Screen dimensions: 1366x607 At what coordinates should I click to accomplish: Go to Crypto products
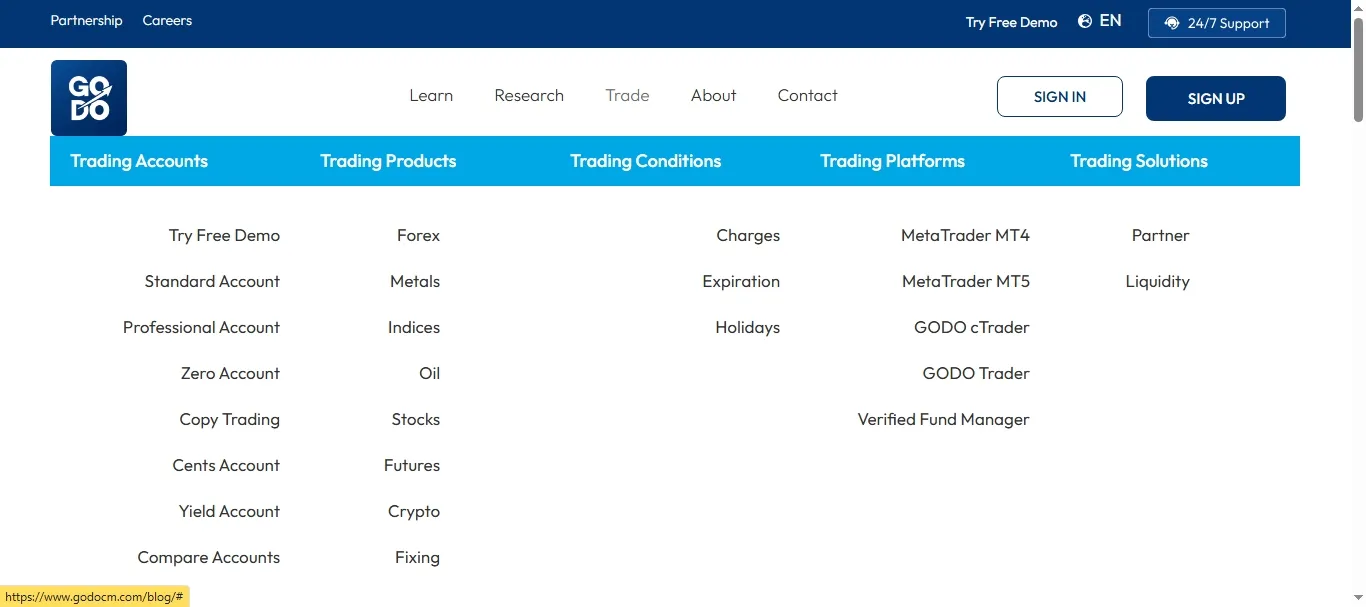(414, 512)
